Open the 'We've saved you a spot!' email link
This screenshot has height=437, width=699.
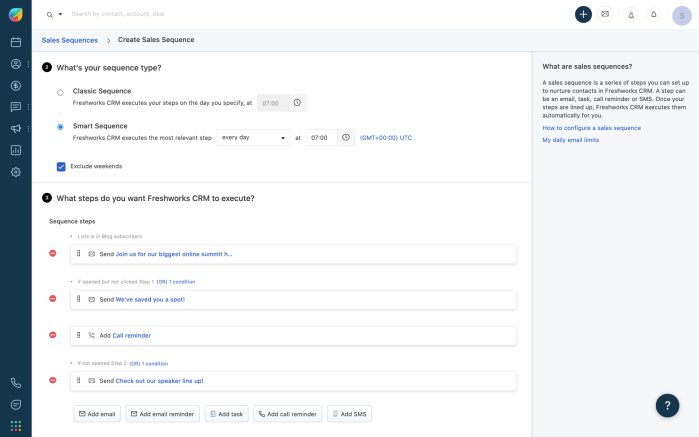point(150,300)
